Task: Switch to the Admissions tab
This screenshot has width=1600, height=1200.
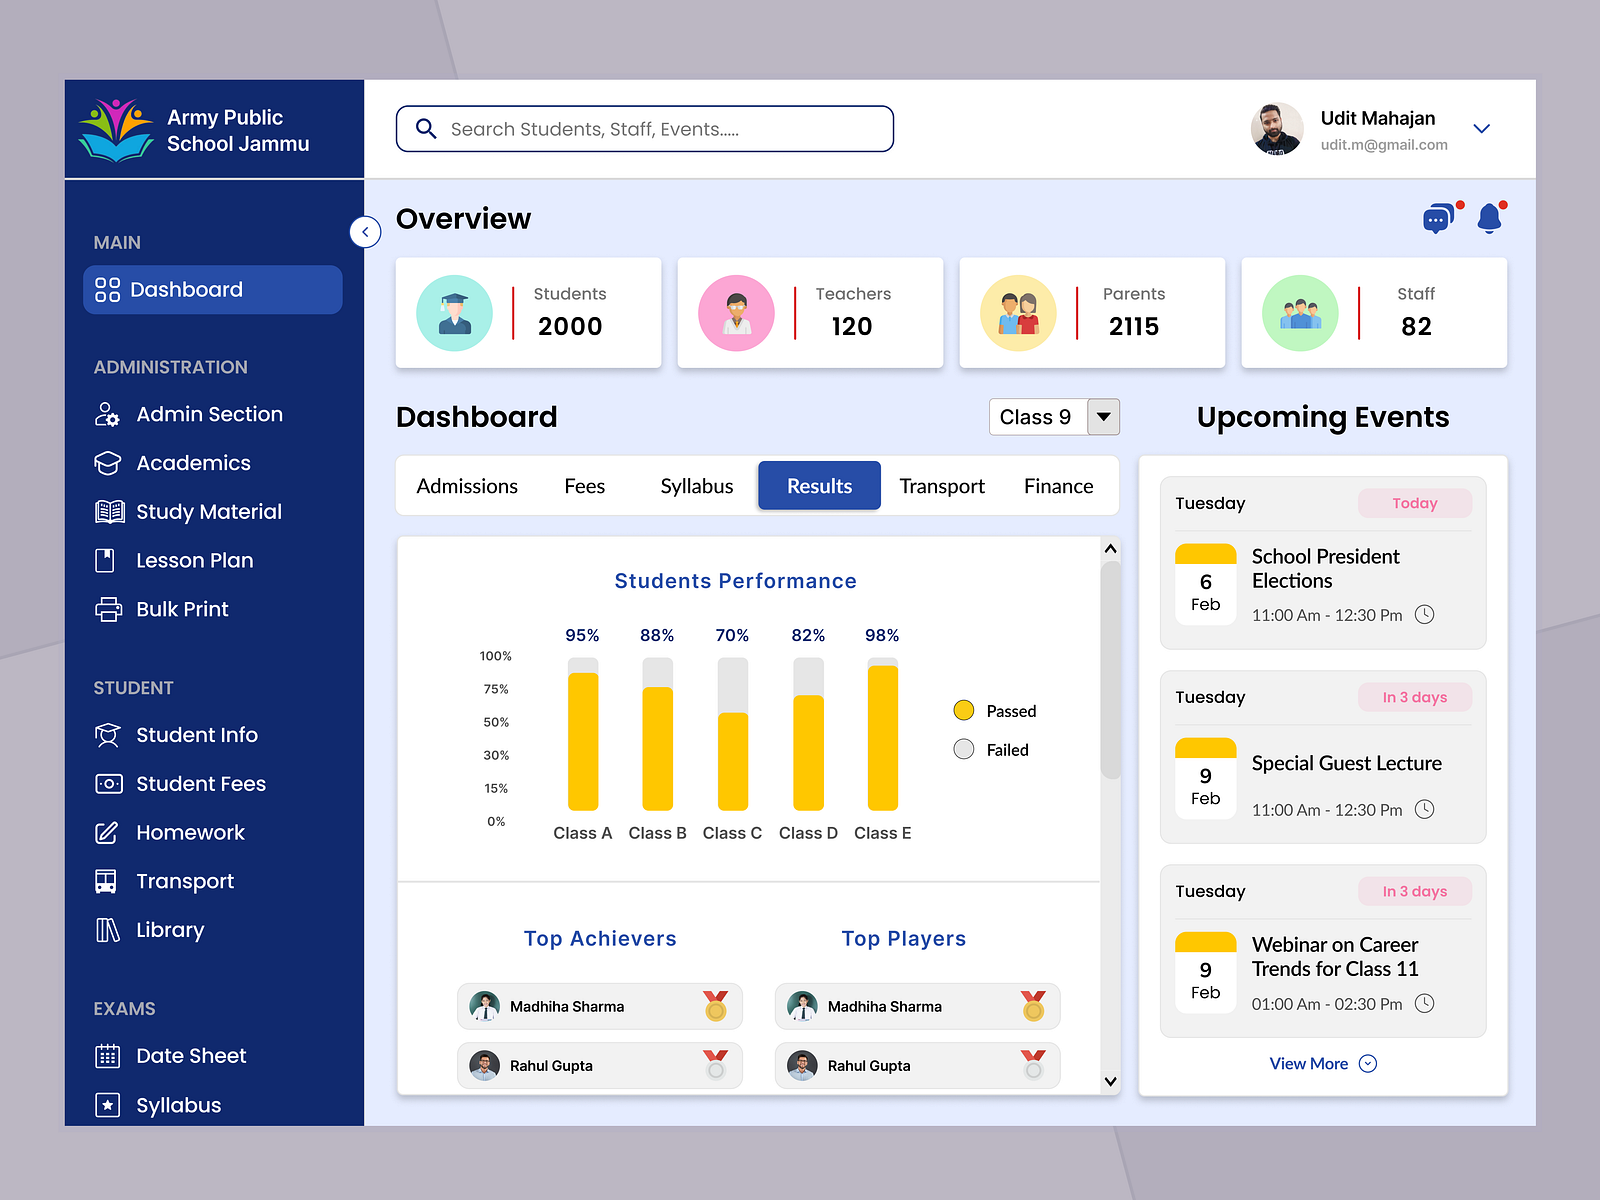Action: pyautogui.click(x=467, y=486)
